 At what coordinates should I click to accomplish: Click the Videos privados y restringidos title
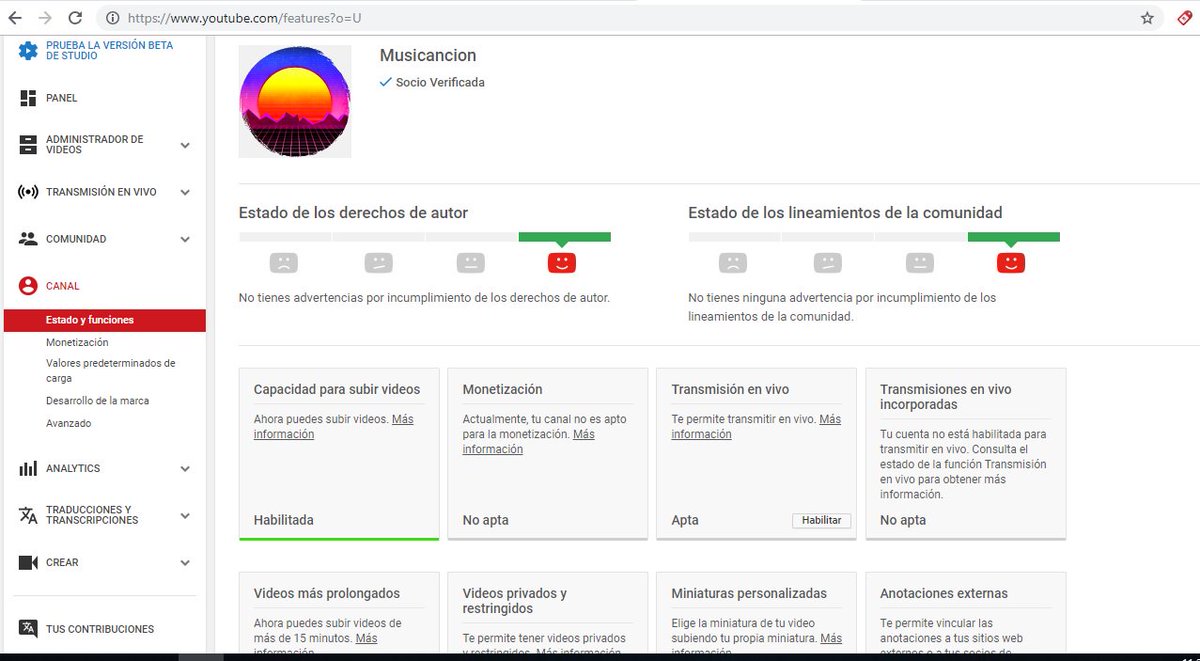[514, 601]
